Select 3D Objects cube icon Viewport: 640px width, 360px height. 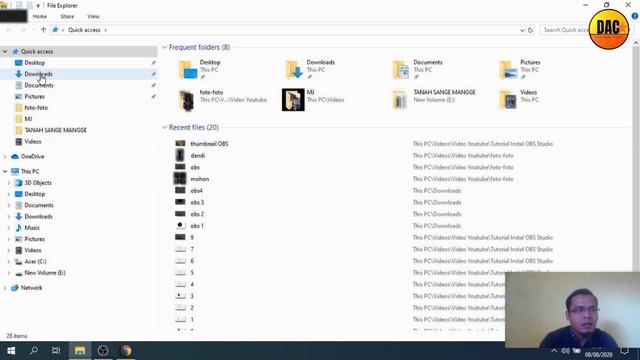[18, 183]
